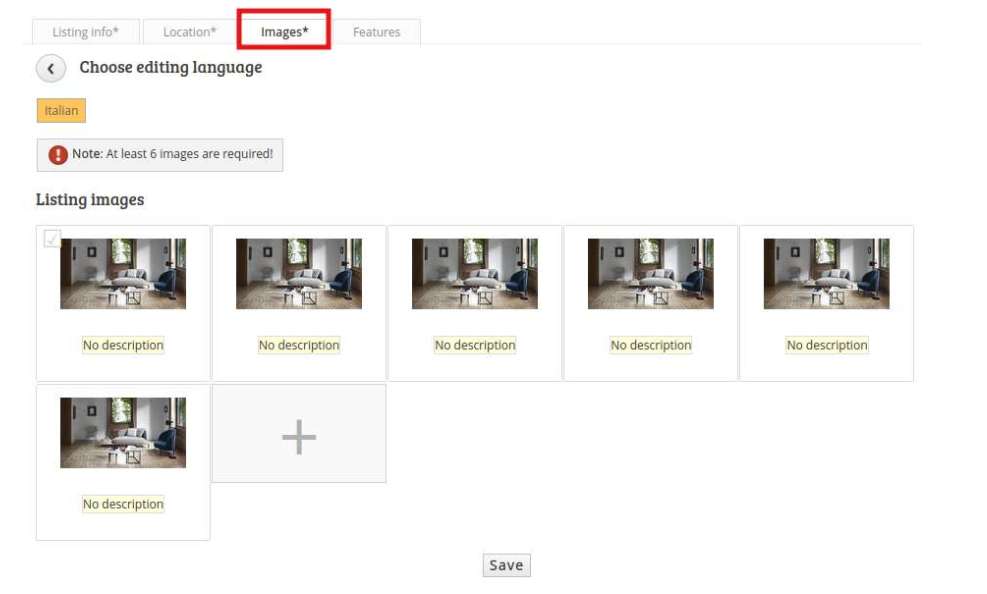Edit No description label left of plus tile

point(123,504)
